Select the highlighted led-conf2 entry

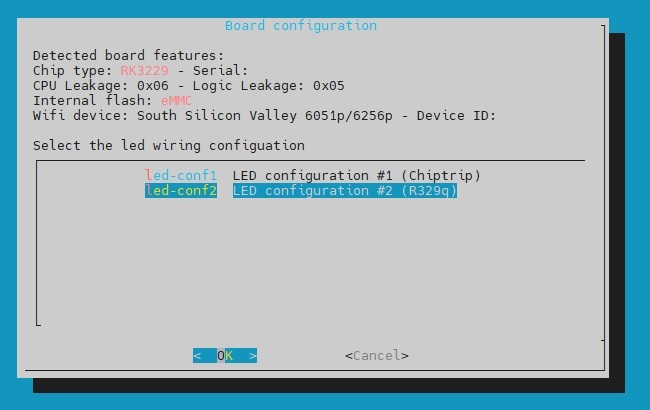[181, 191]
